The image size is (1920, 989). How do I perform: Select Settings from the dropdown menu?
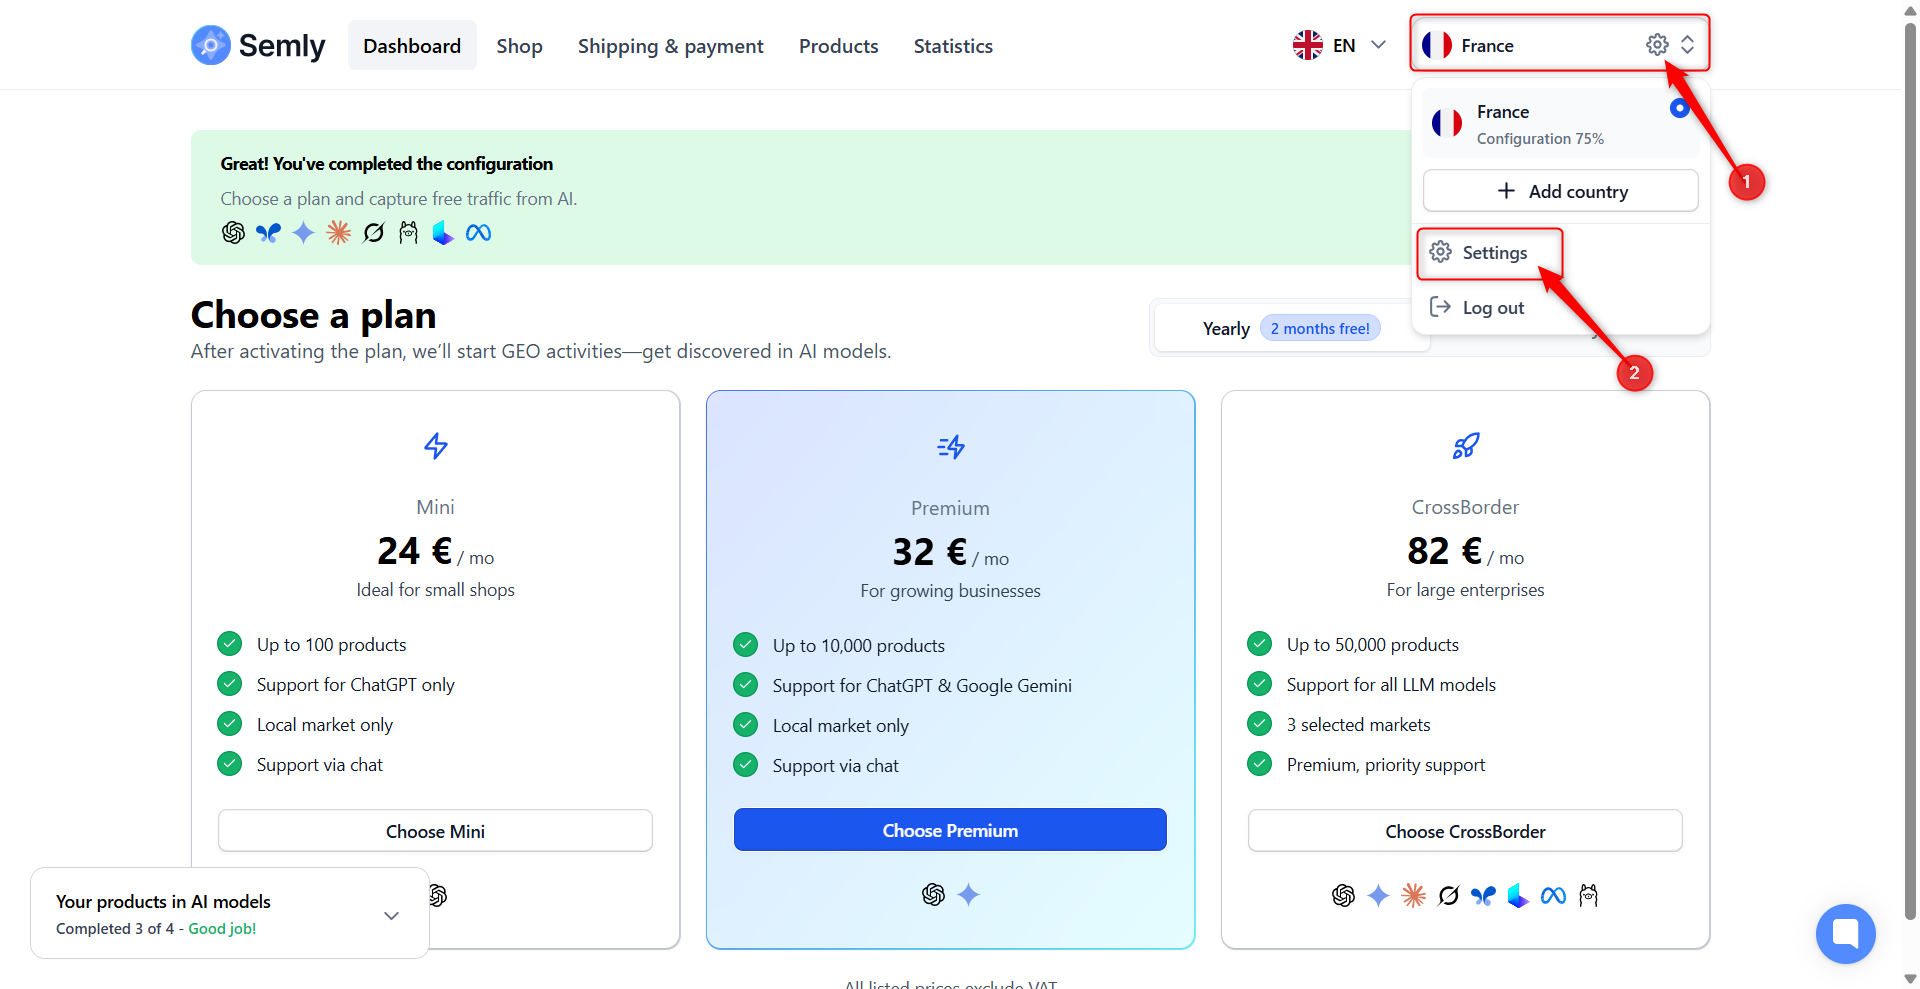pos(1493,253)
